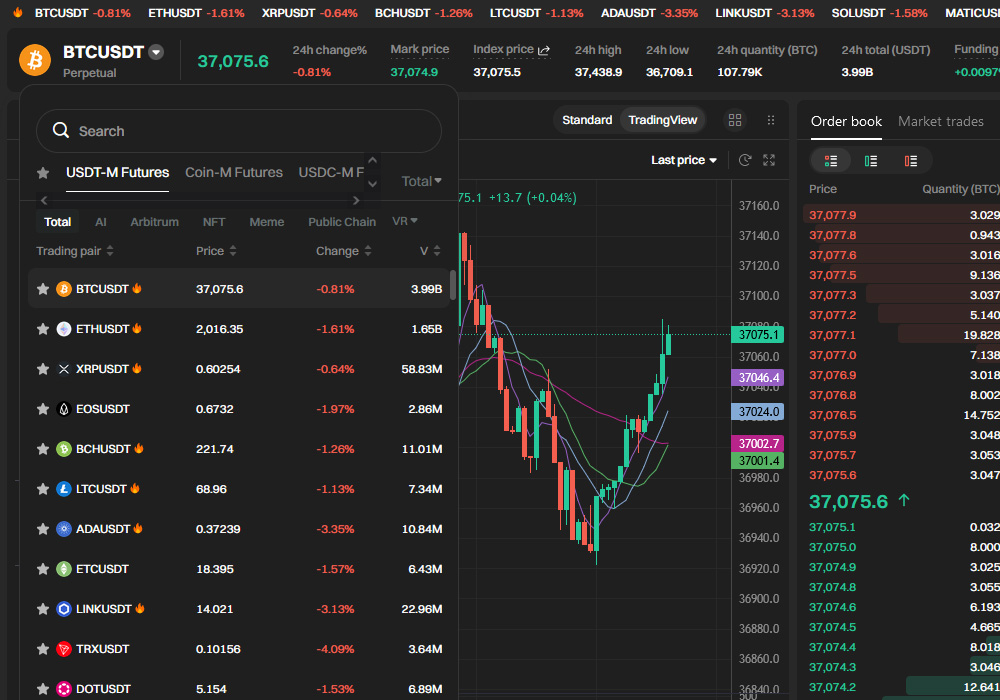Toggle favorite star for LTCUSDT
The height and width of the screenshot is (700, 1000).
[43, 489]
